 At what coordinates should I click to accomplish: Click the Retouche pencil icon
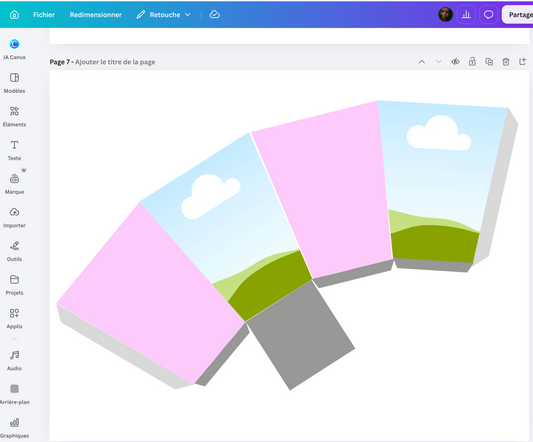click(x=140, y=15)
